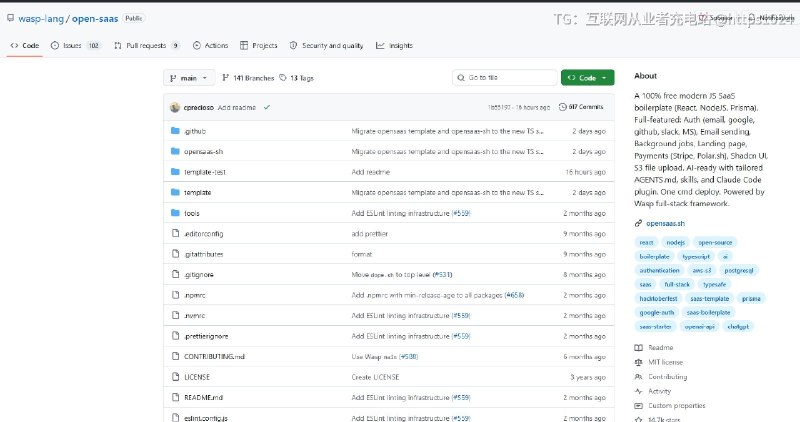This screenshot has width=800, height=422.
Task: Open the .editorconfig file name
Action: [x=204, y=234]
